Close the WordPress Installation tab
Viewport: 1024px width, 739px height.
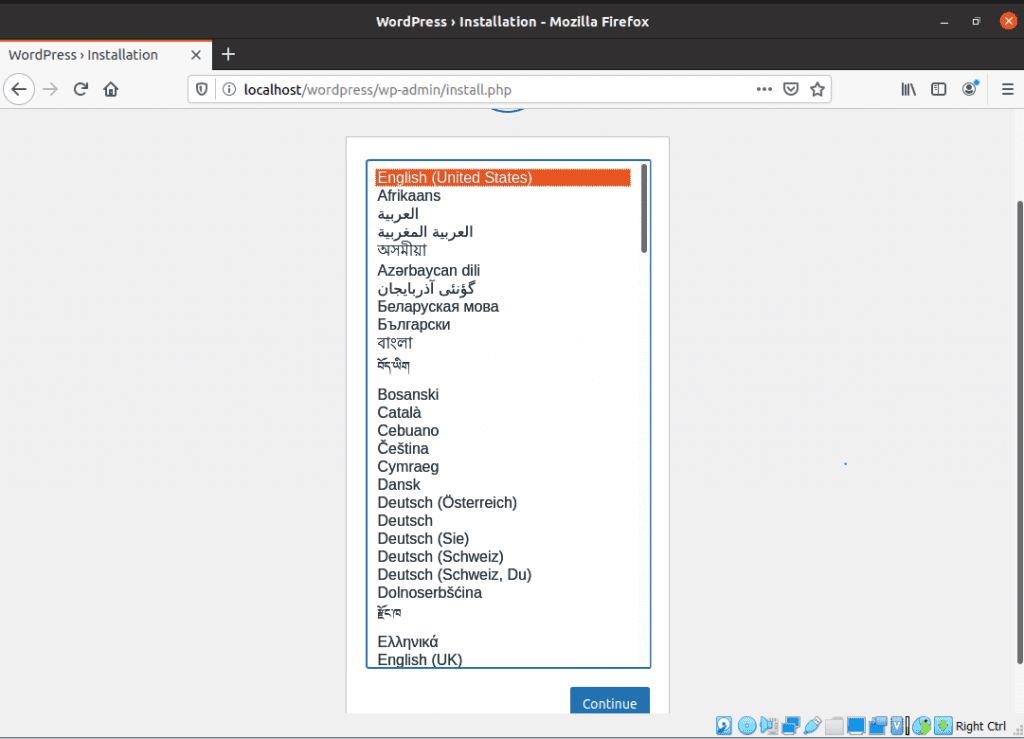196,55
